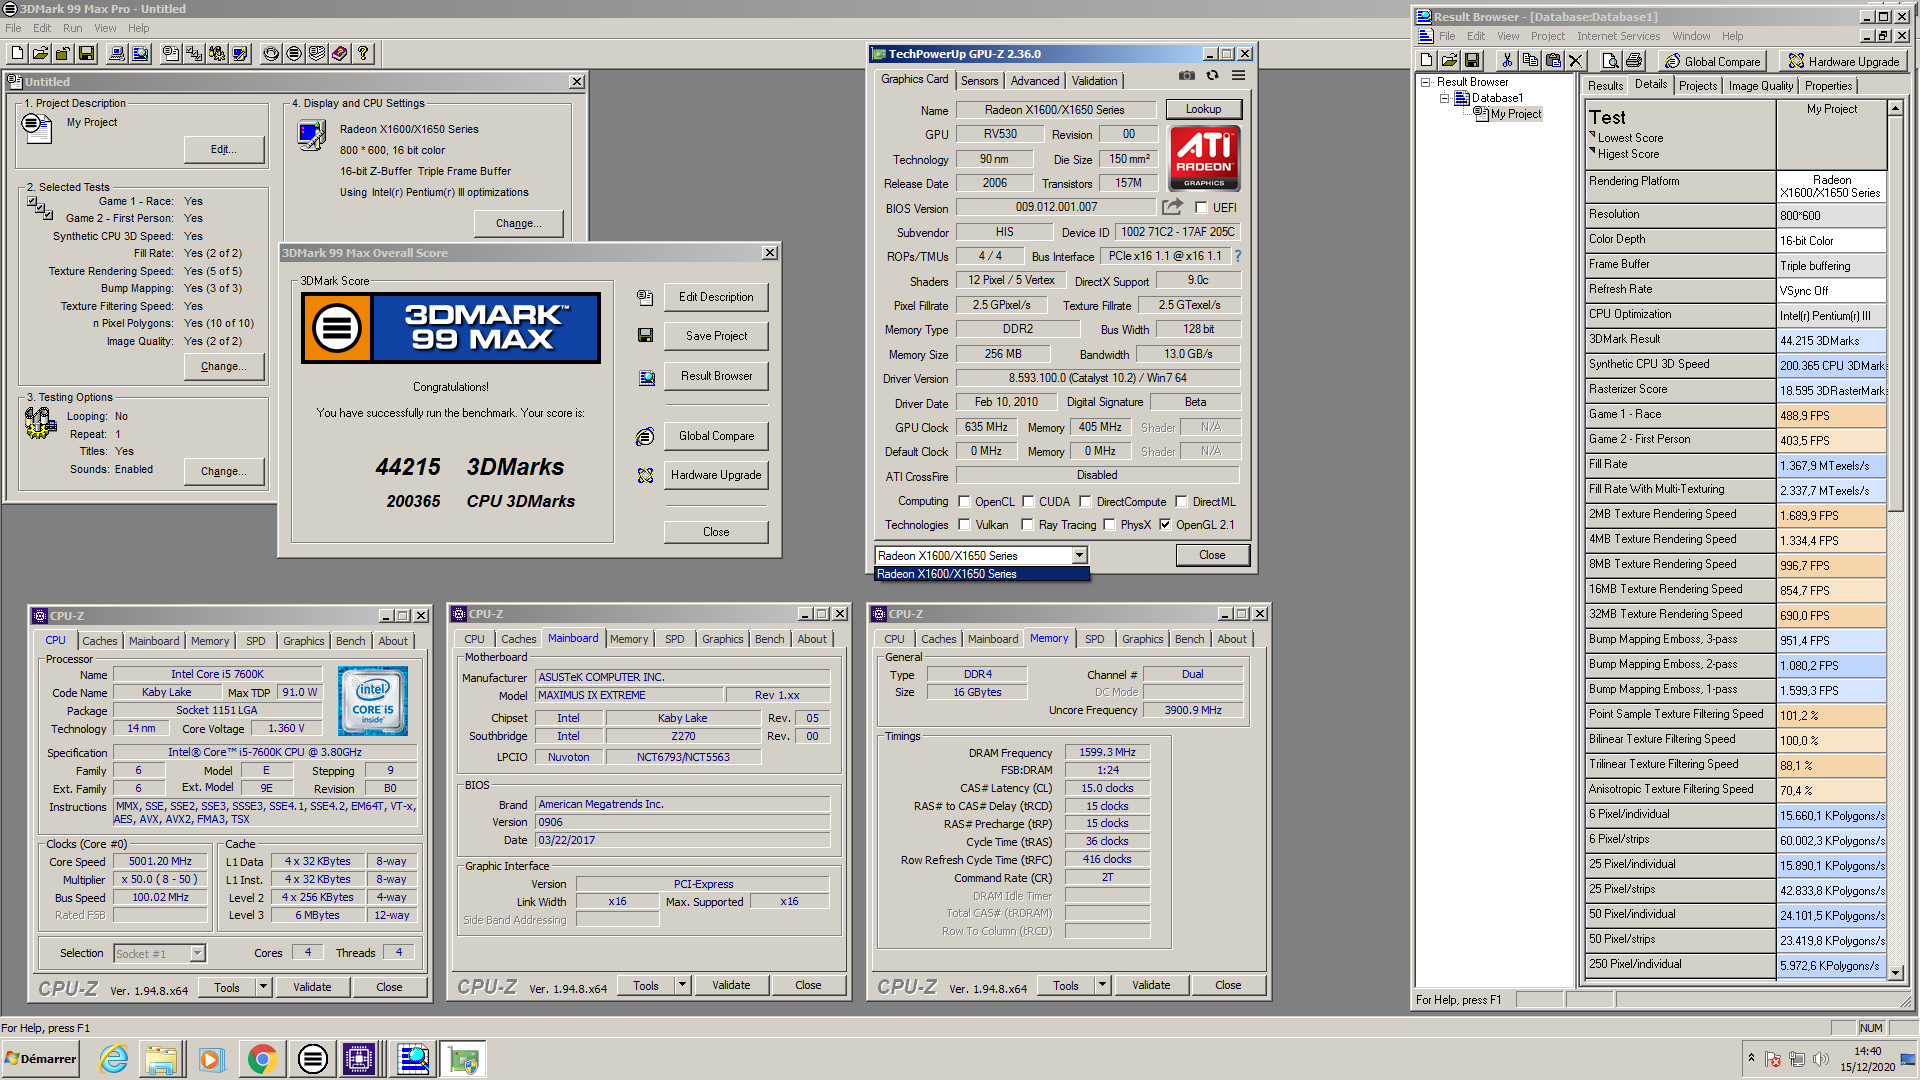Screen dimensions: 1920x1080
Task: Open the Internet Services menu in Result Browser
Action: click(x=1618, y=36)
